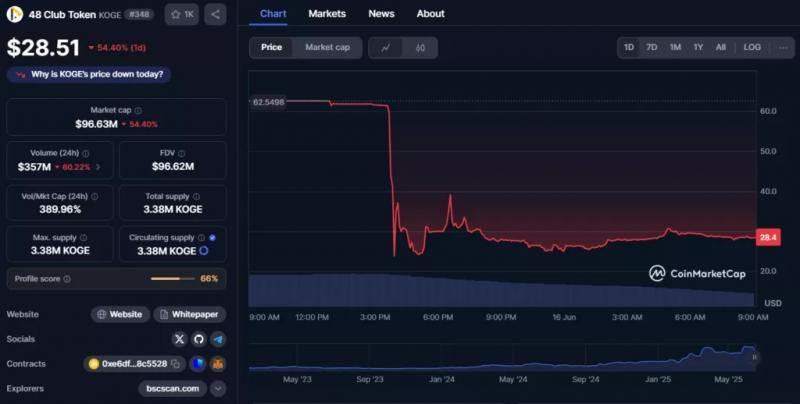This screenshot has height=404, width=800.
Task: Open Volume (24h) info icon
Action: click(86, 153)
